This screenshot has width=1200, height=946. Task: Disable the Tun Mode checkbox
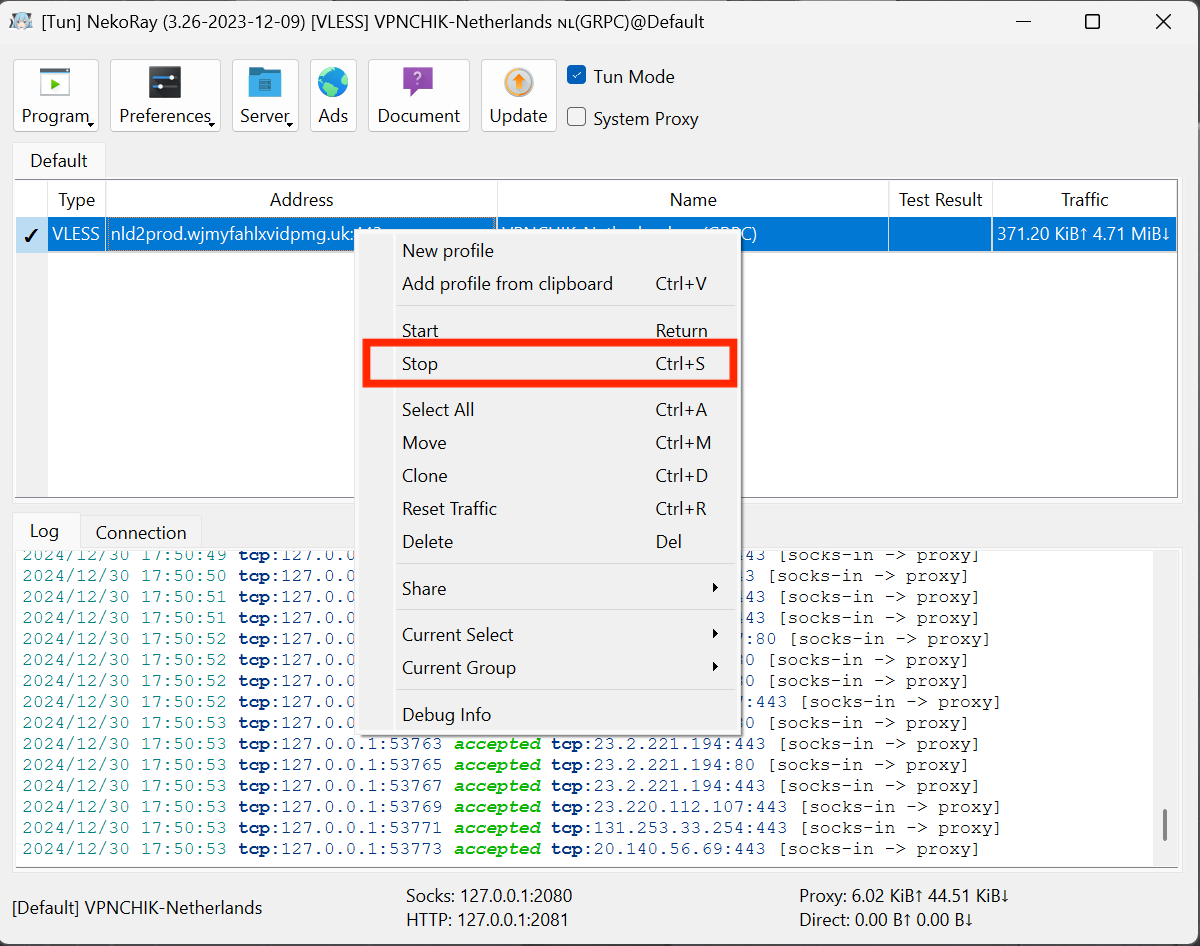click(576, 76)
